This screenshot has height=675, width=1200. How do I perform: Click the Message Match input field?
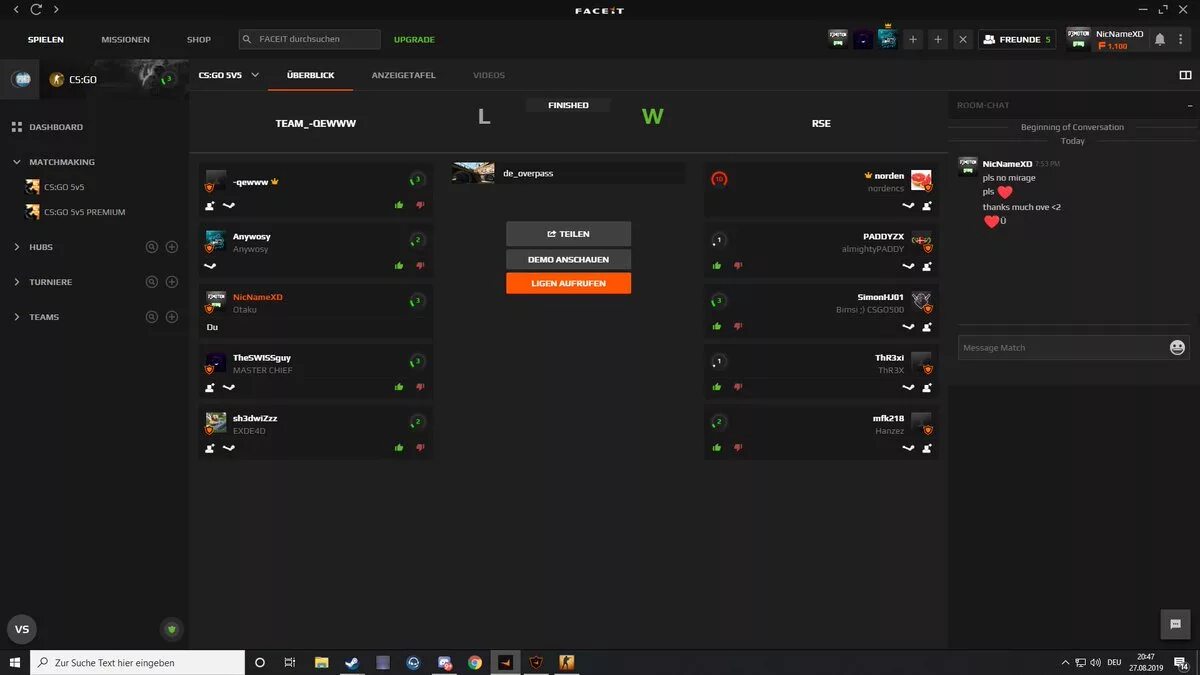pyautogui.click(x=1062, y=347)
